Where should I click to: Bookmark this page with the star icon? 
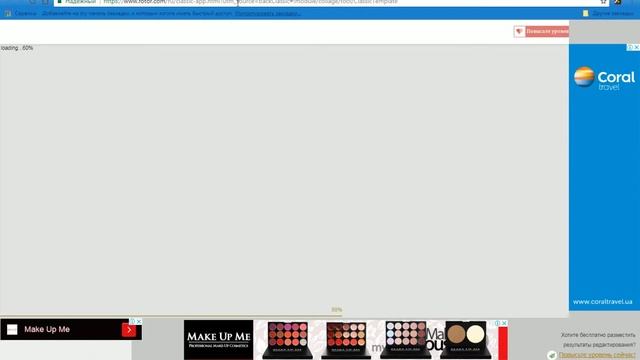tap(603, 2)
